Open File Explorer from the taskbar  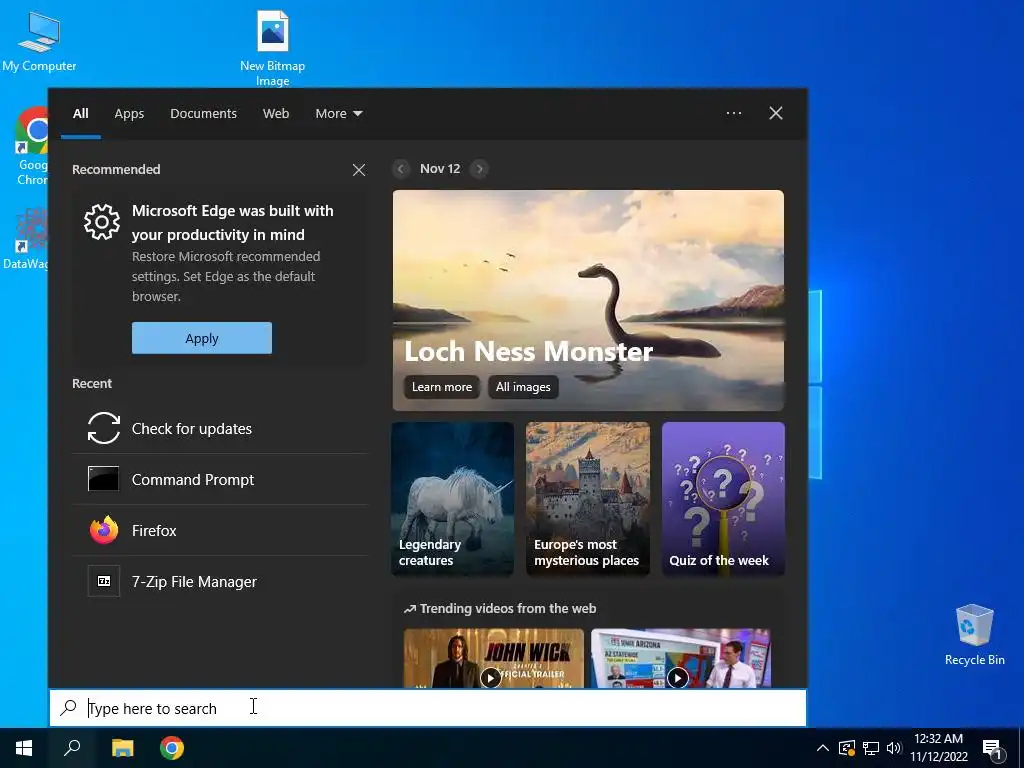click(x=122, y=748)
